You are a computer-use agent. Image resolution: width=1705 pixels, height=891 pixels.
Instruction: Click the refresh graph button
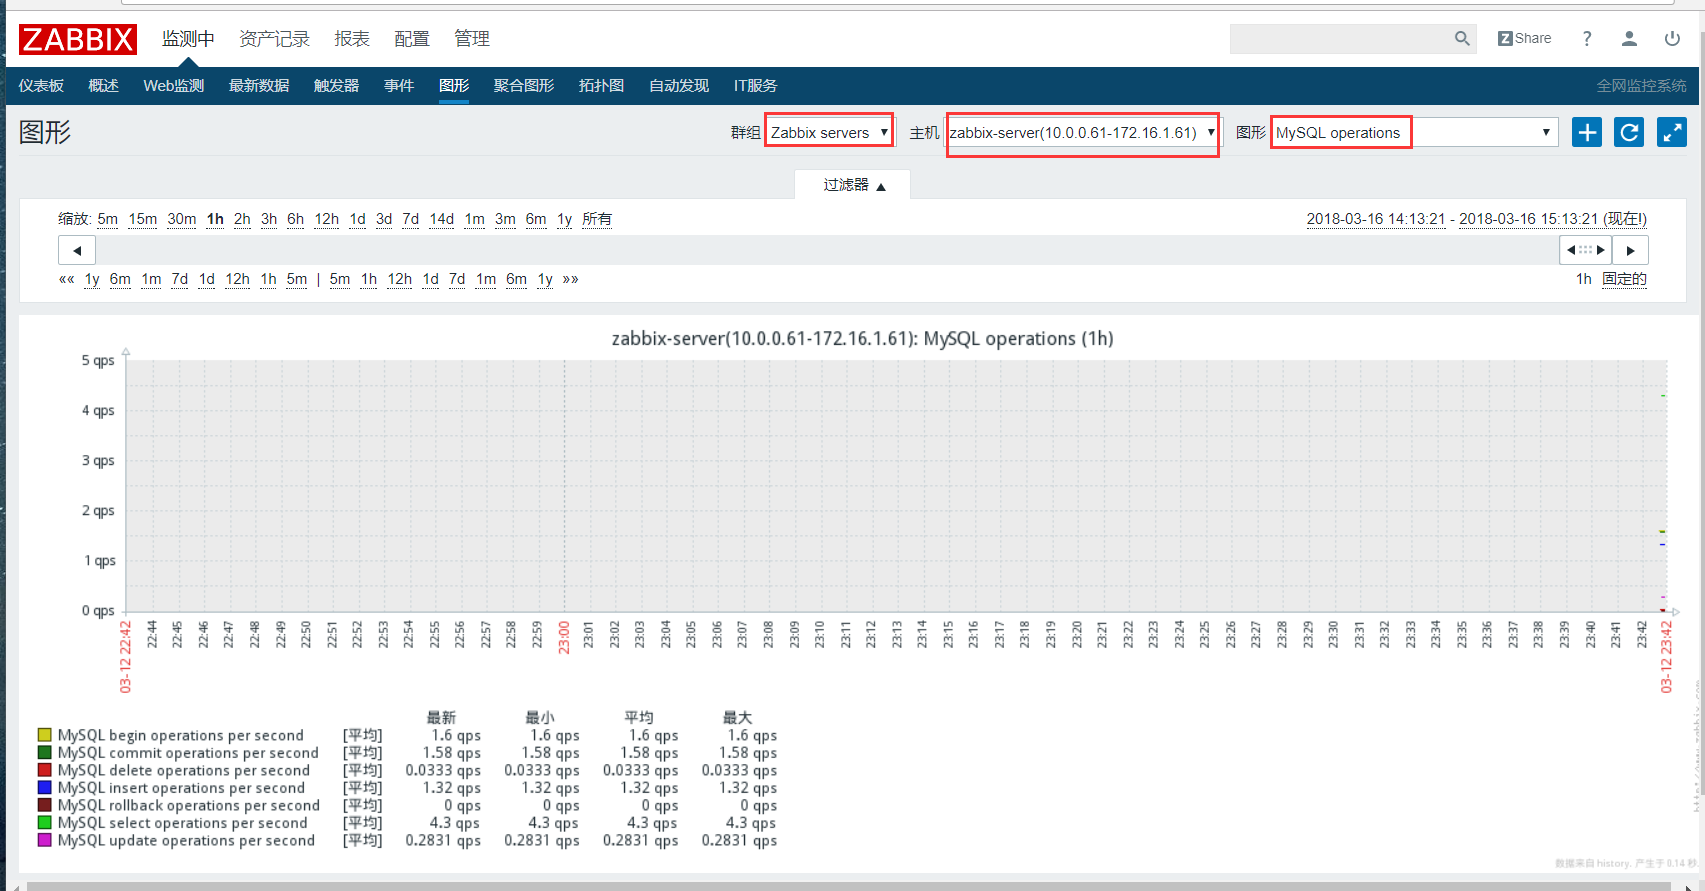tap(1629, 132)
